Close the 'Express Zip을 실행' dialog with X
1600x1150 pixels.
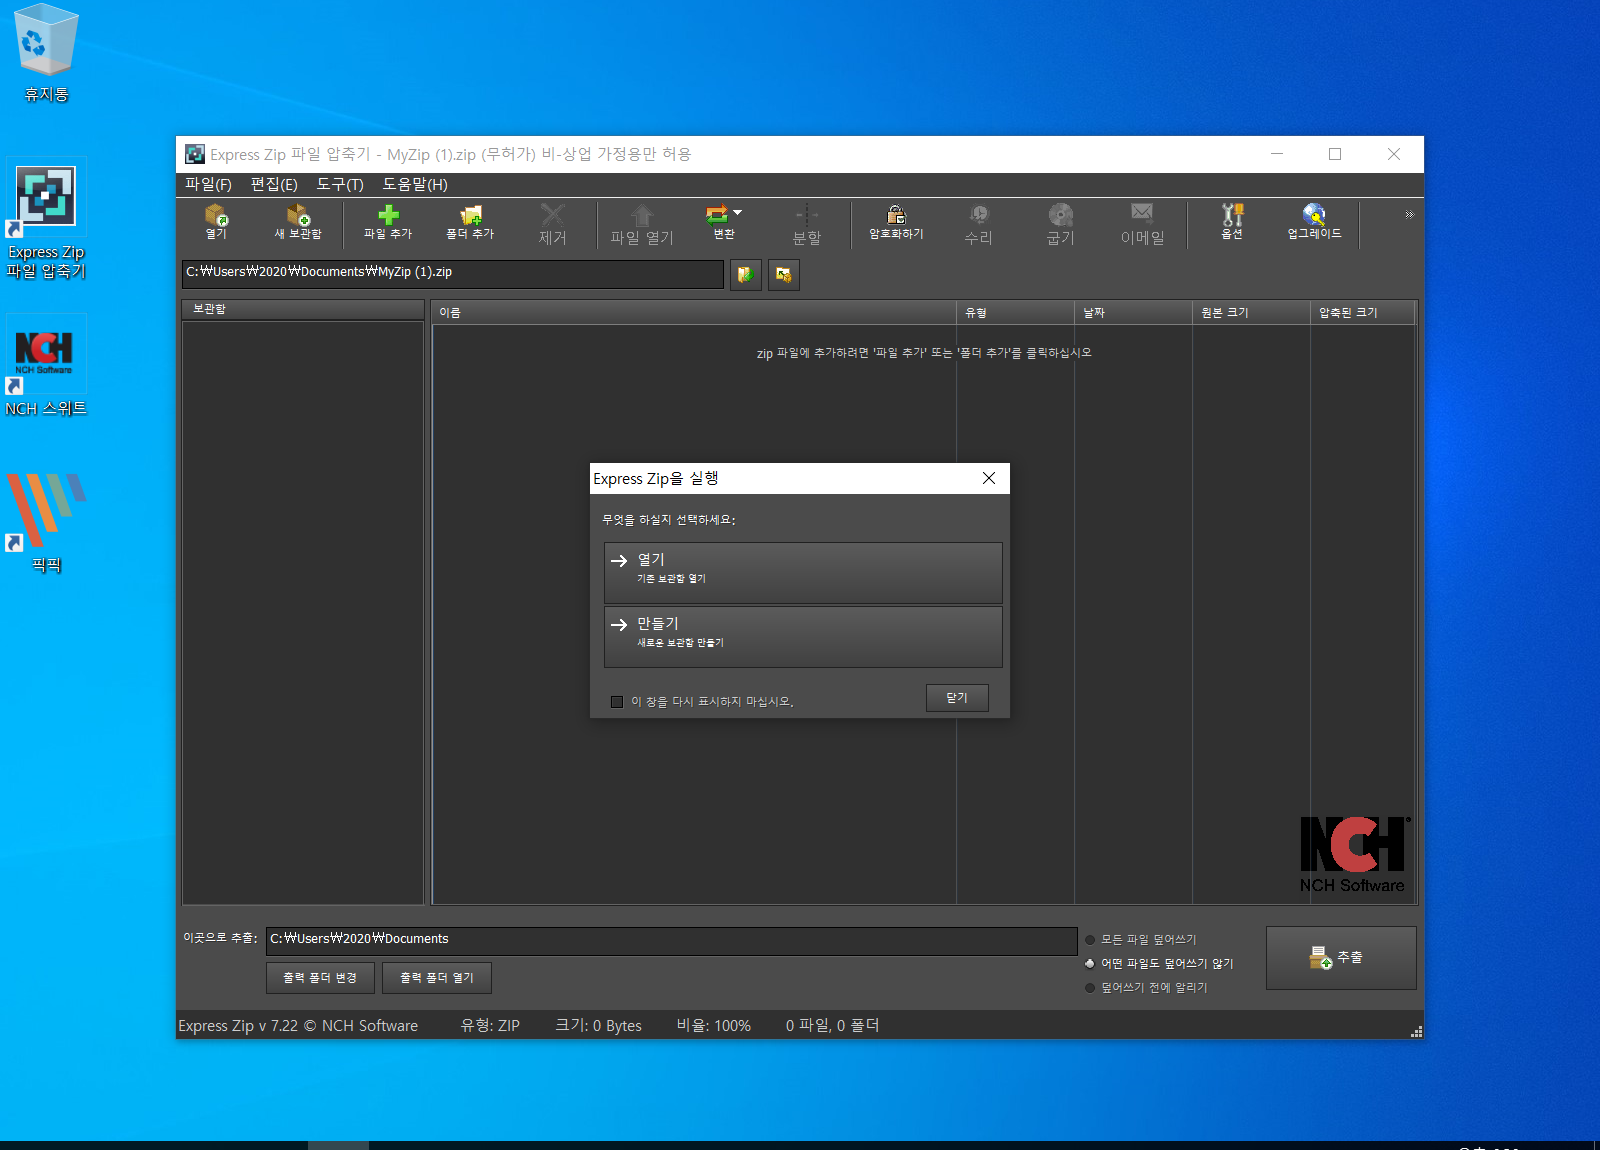[x=989, y=478]
